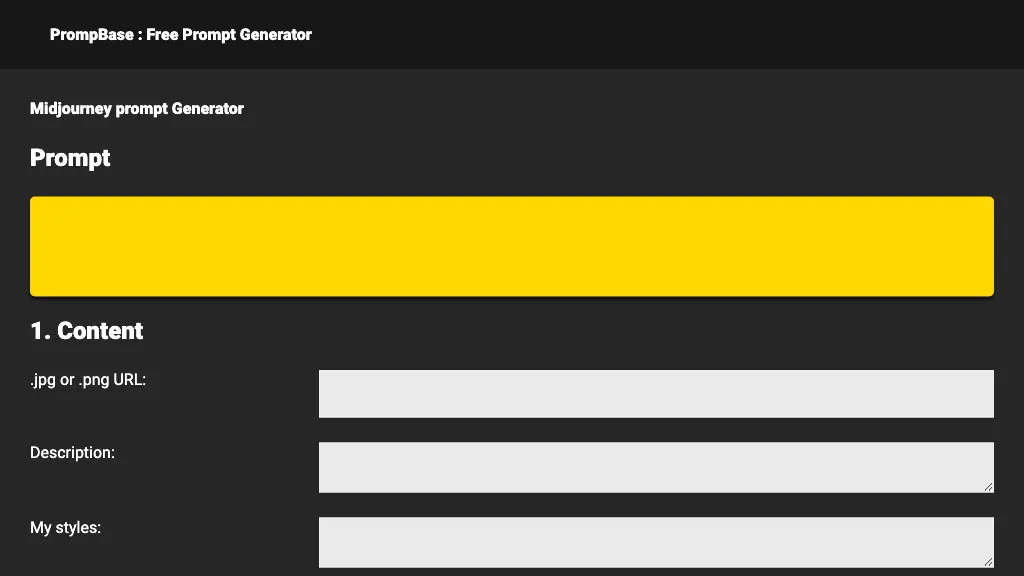Image resolution: width=1024 pixels, height=576 pixels.
Task: Click the left end of the My styles textarea
Action: click(x=332, y=542)
